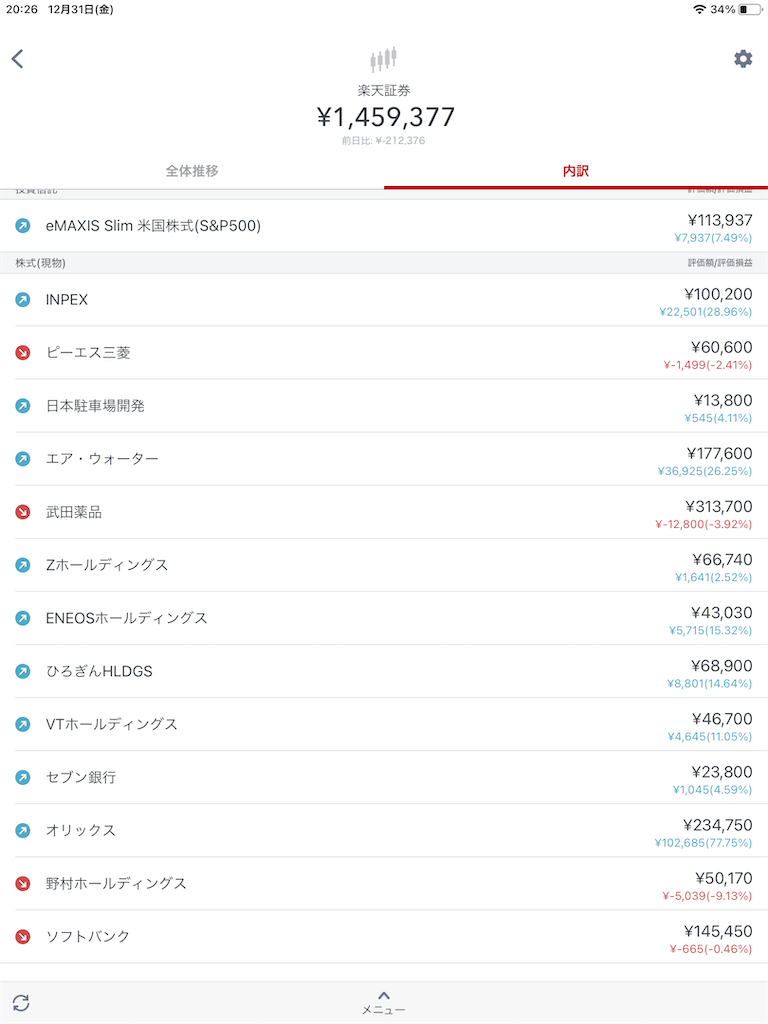
Task: Tap the red down-arrow icon beside 武田薬品
Action: click(23, 512)
